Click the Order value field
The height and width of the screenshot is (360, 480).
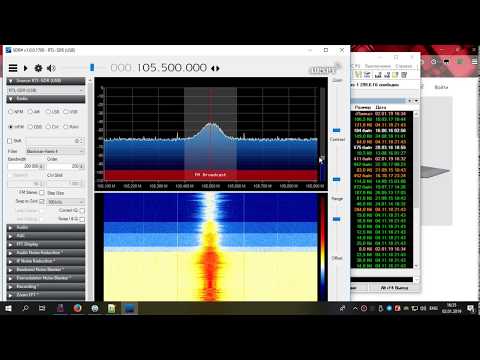[65, 166]
